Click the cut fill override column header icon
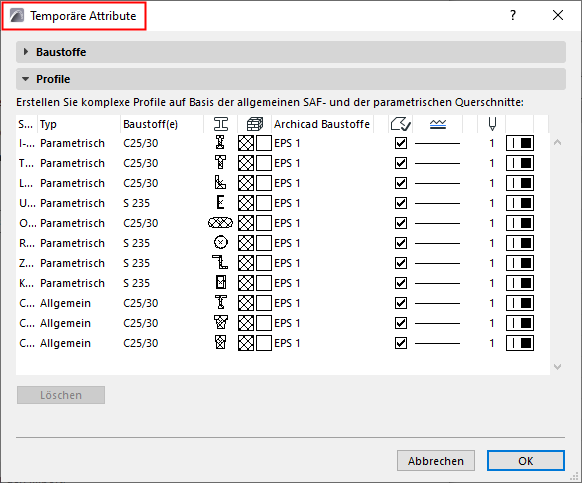Screen dimensions: 582x483 pyautogui.click(x=400, y=124)
